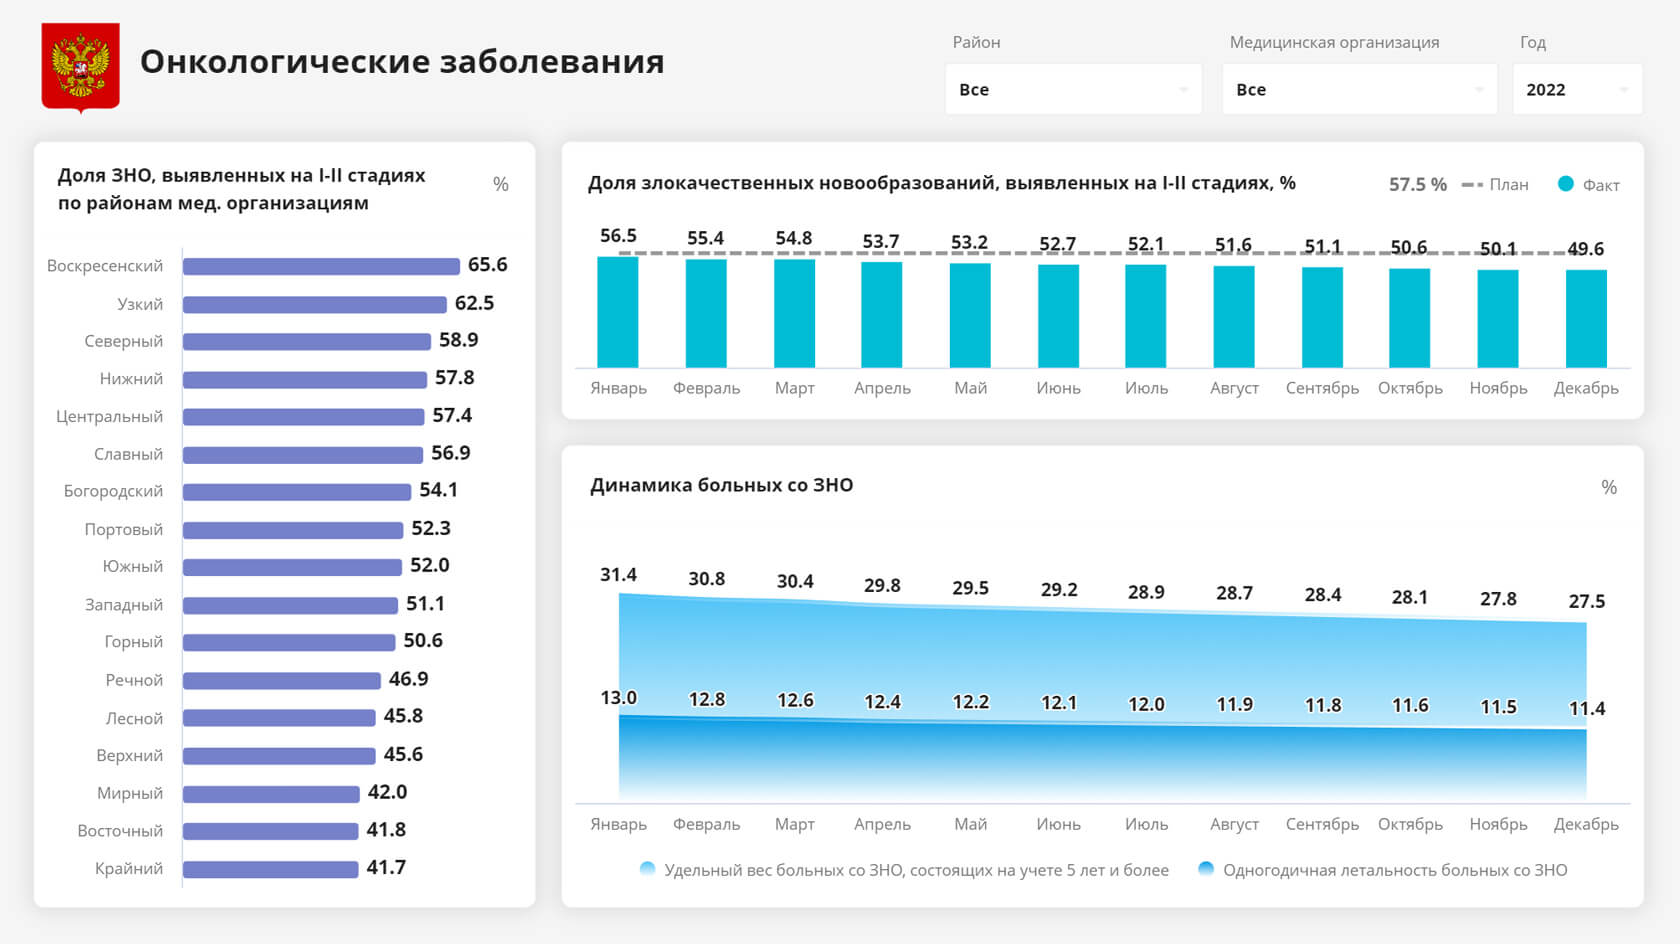Select the Крайний bar valued 41.7
The image size is (1680, 945).
point(270,869)
